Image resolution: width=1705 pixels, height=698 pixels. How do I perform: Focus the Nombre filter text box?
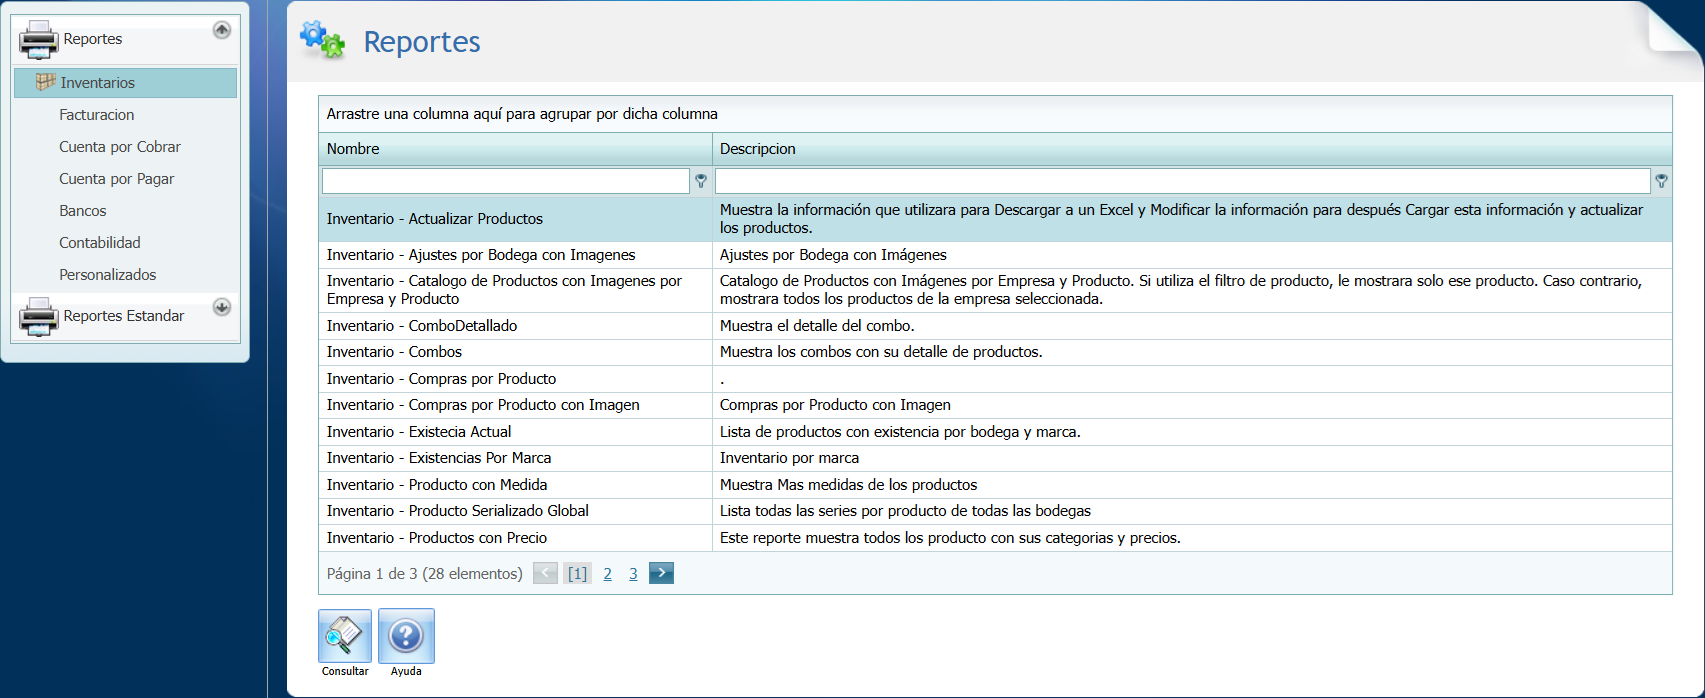coord(506,181)
